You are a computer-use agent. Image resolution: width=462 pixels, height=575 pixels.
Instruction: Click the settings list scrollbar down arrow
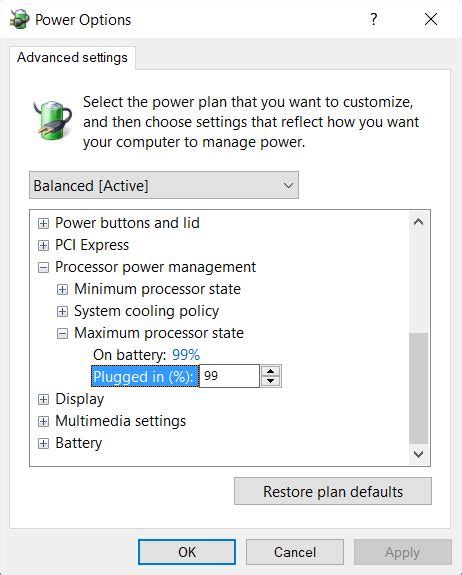[418, 454]
